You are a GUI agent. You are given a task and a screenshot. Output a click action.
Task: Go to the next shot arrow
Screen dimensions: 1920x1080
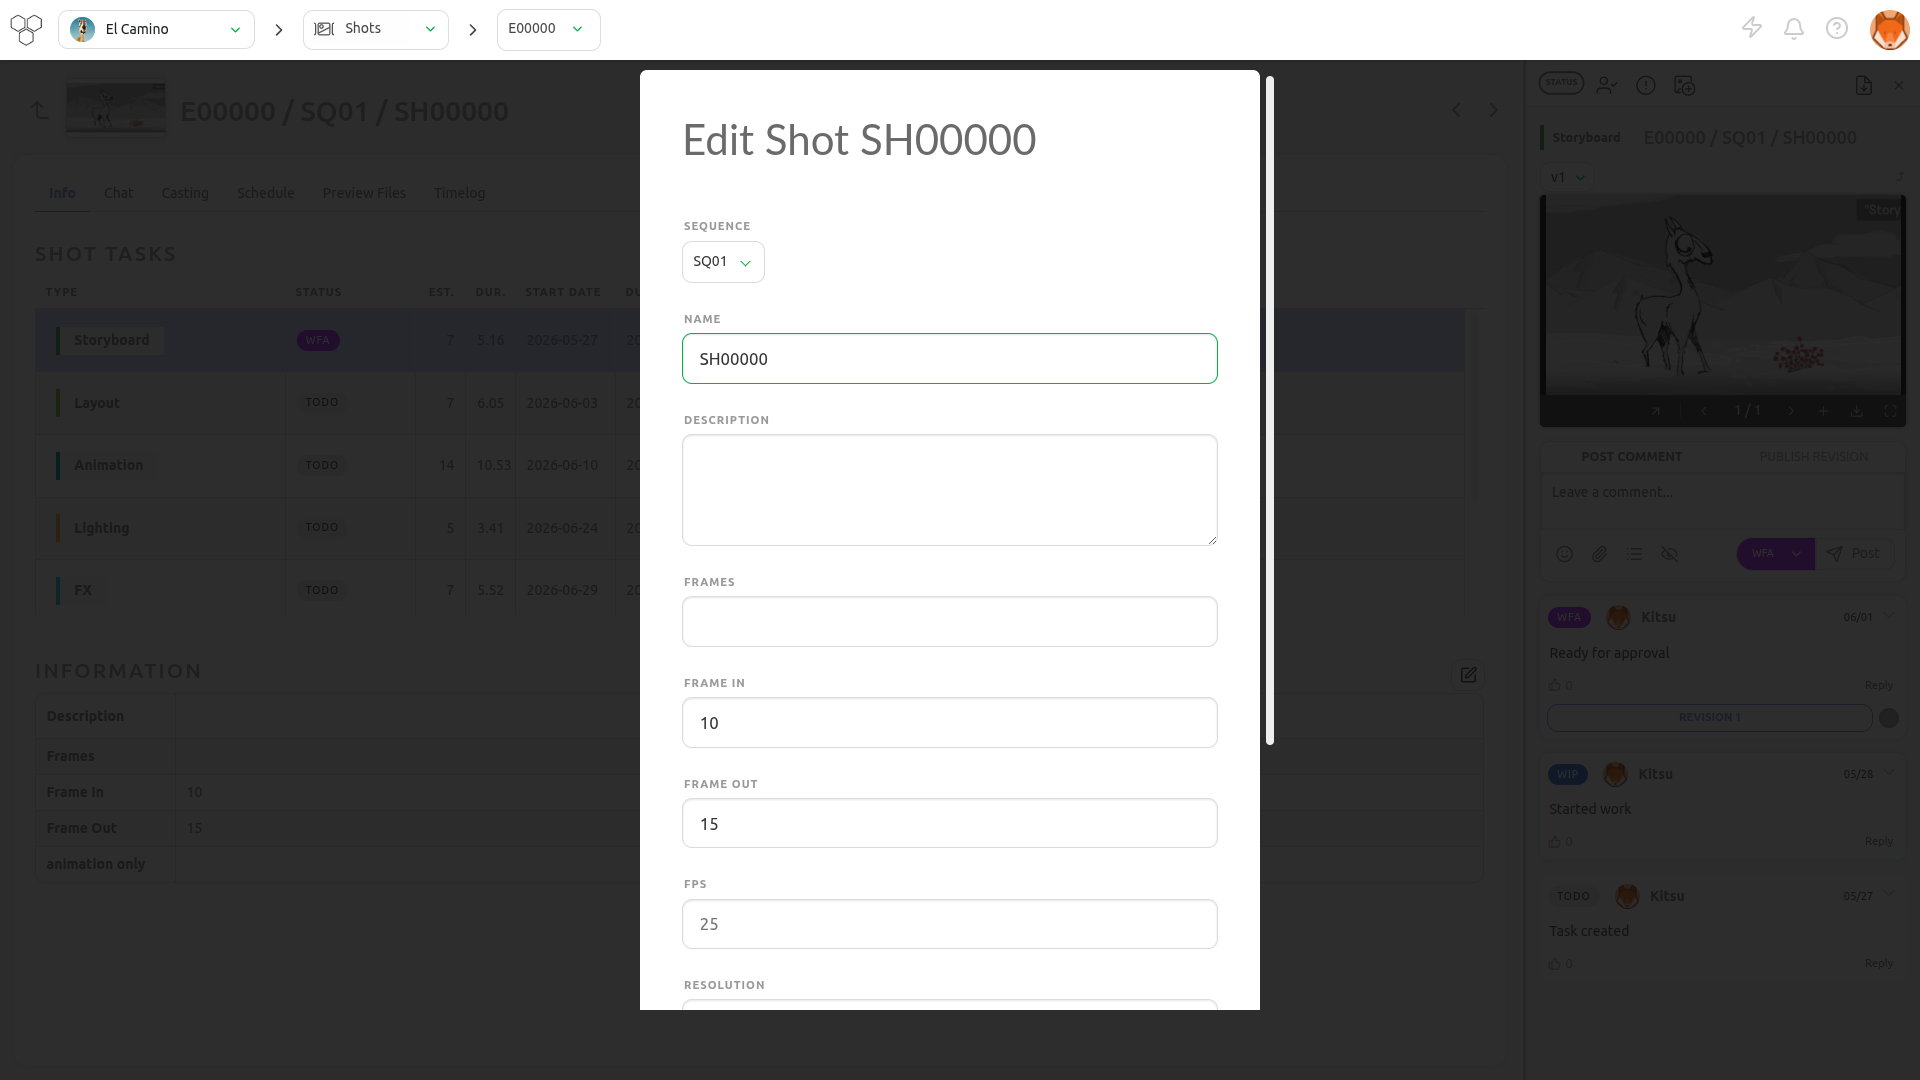pos(1493,110)
